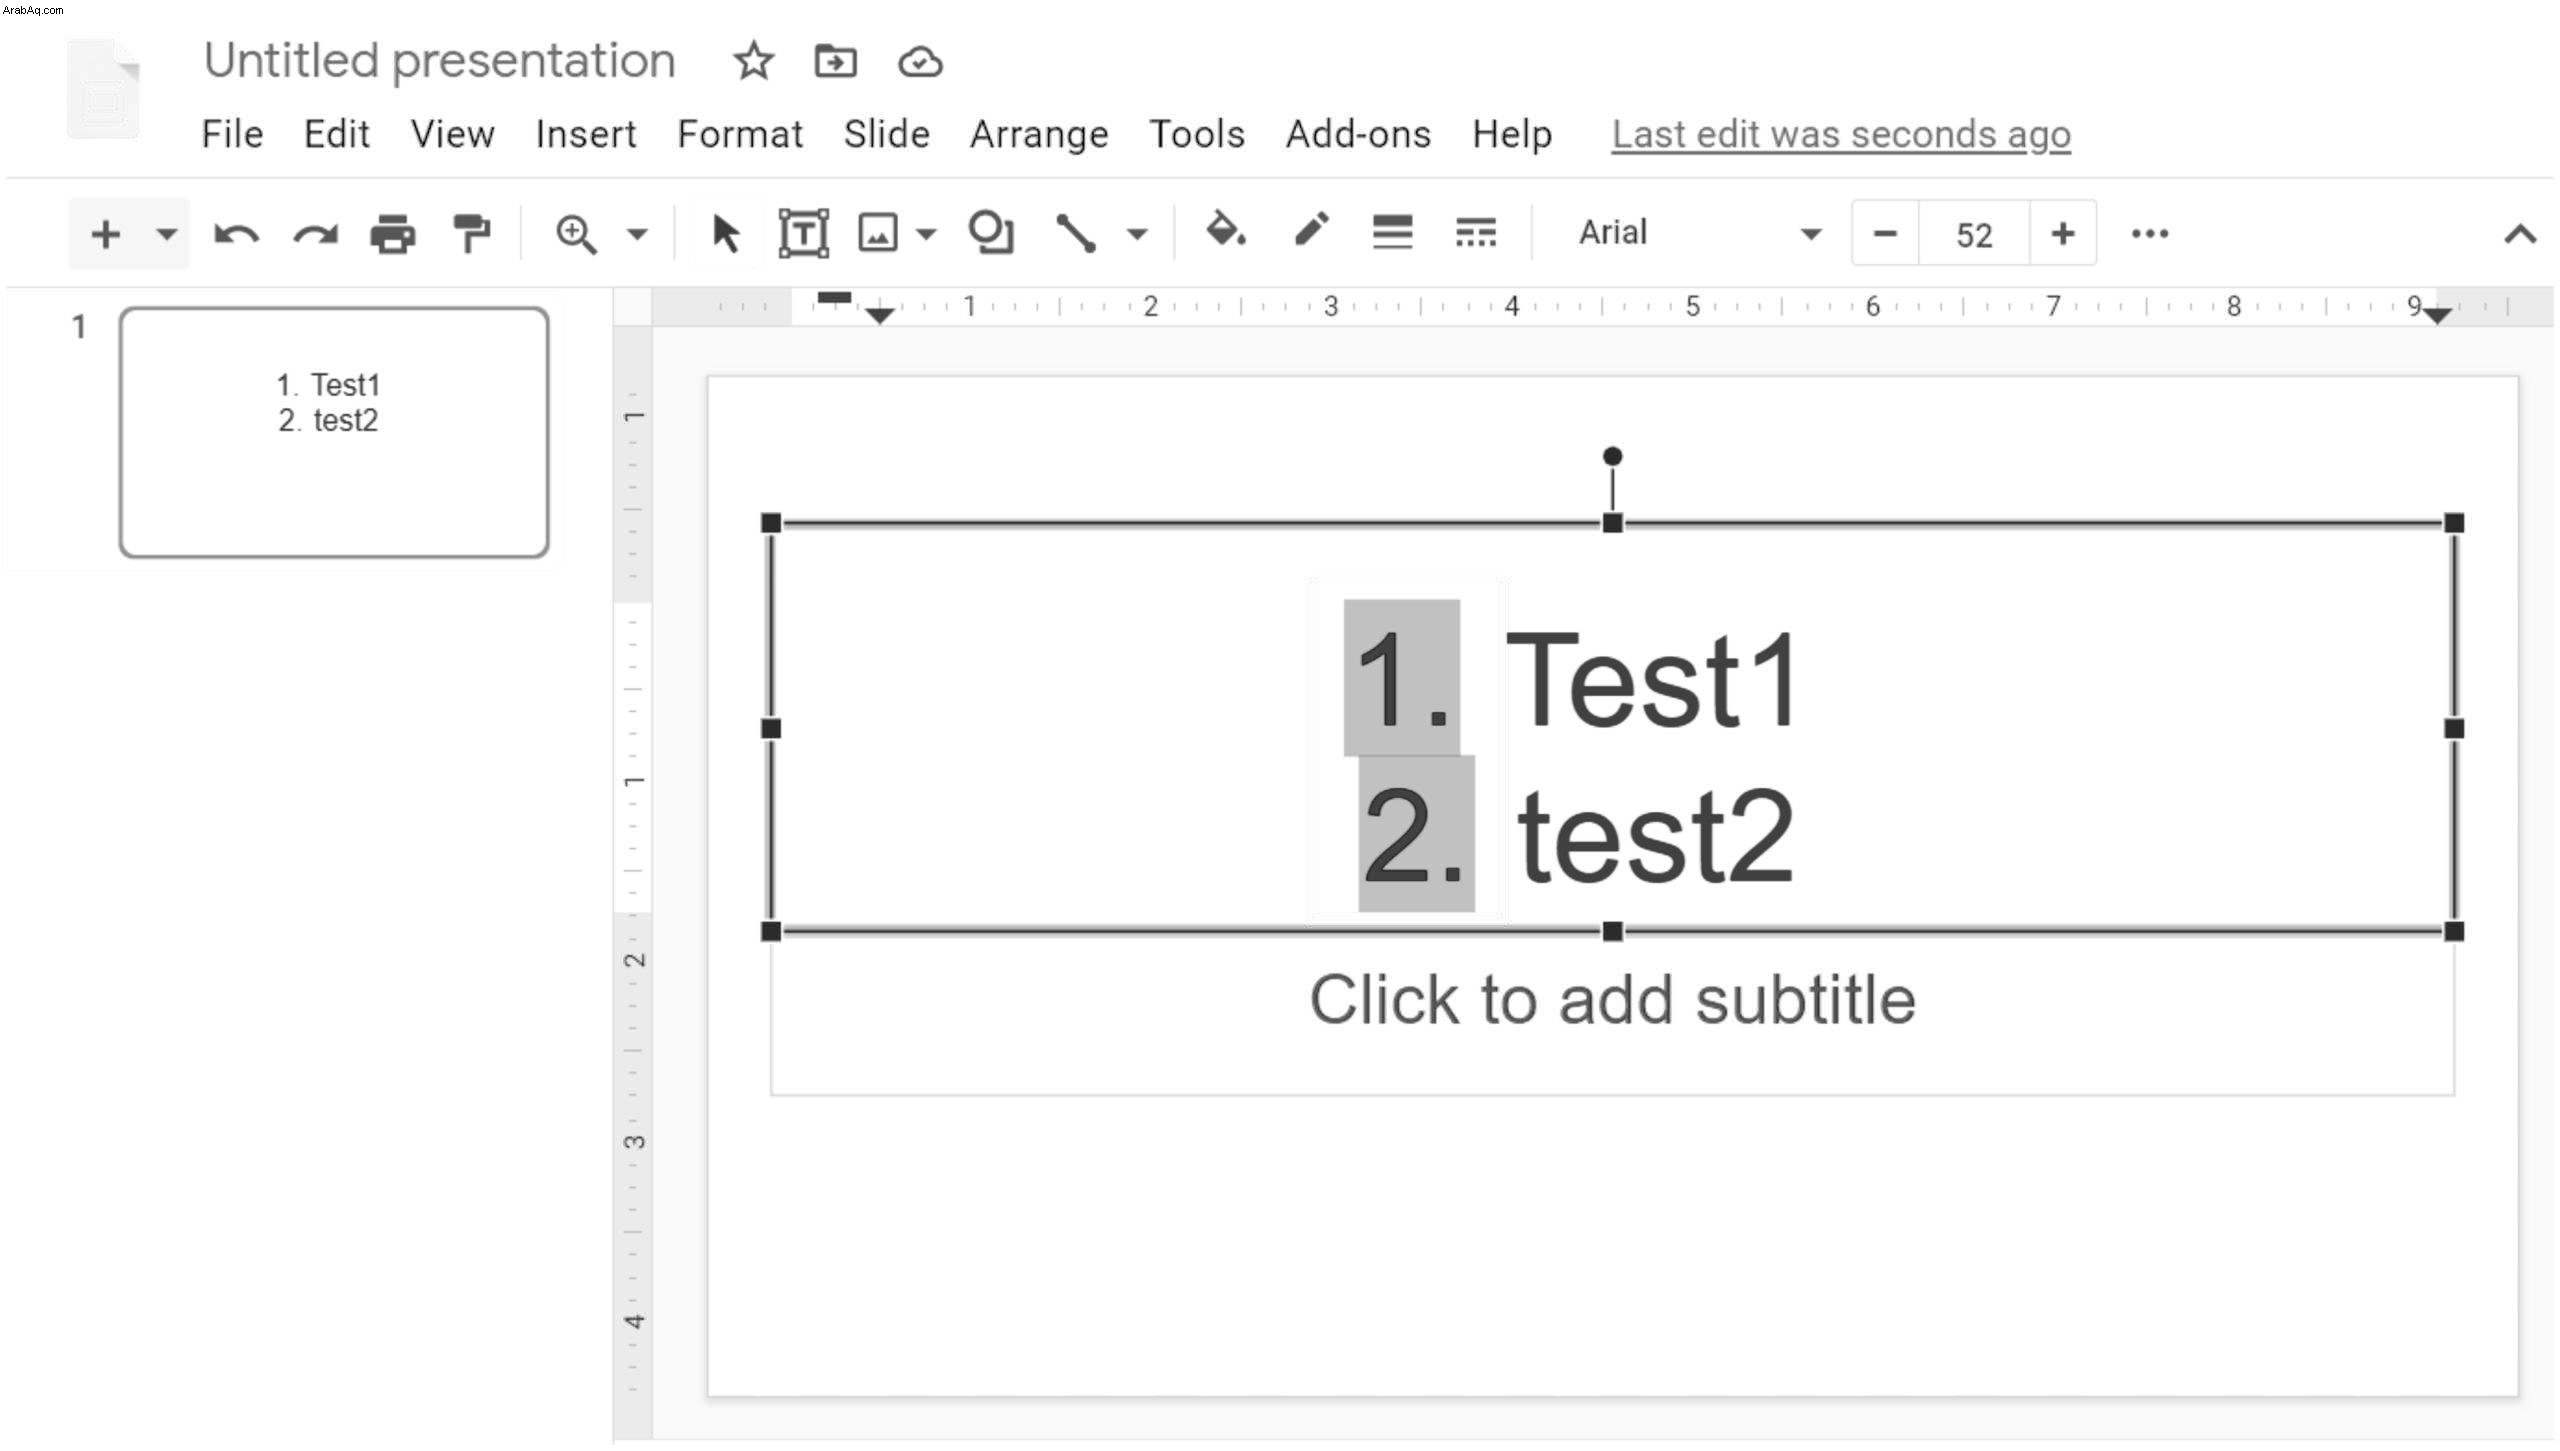Expand the zoom level dropdown arrow
The image size is (2560, 1451).
[x=637, y=235]
